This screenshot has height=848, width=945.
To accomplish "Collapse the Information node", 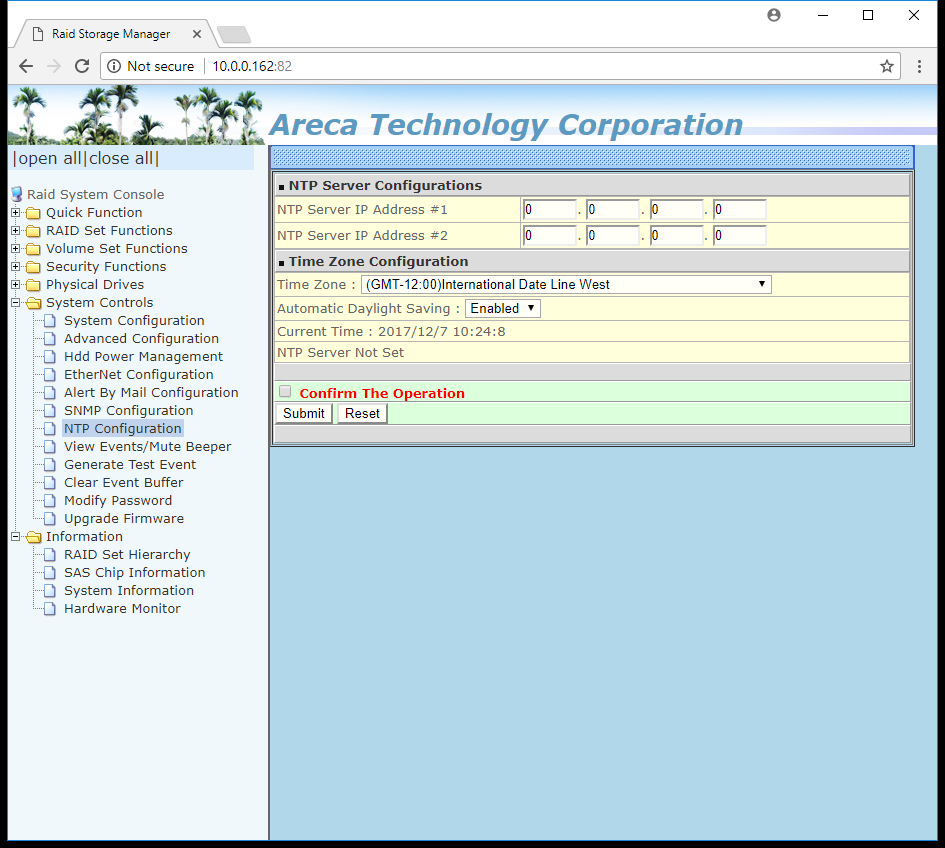I will tap(16, 536).
